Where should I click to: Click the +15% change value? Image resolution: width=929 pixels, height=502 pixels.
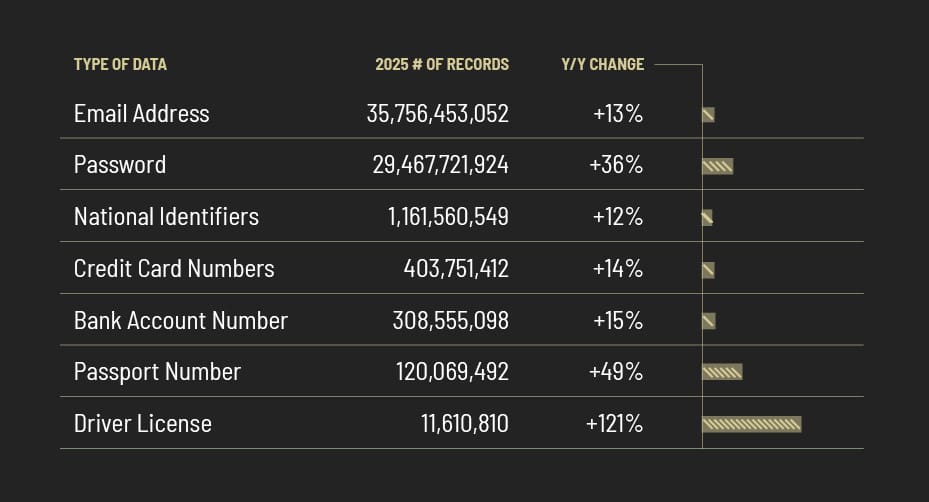[x=617, y=321]
